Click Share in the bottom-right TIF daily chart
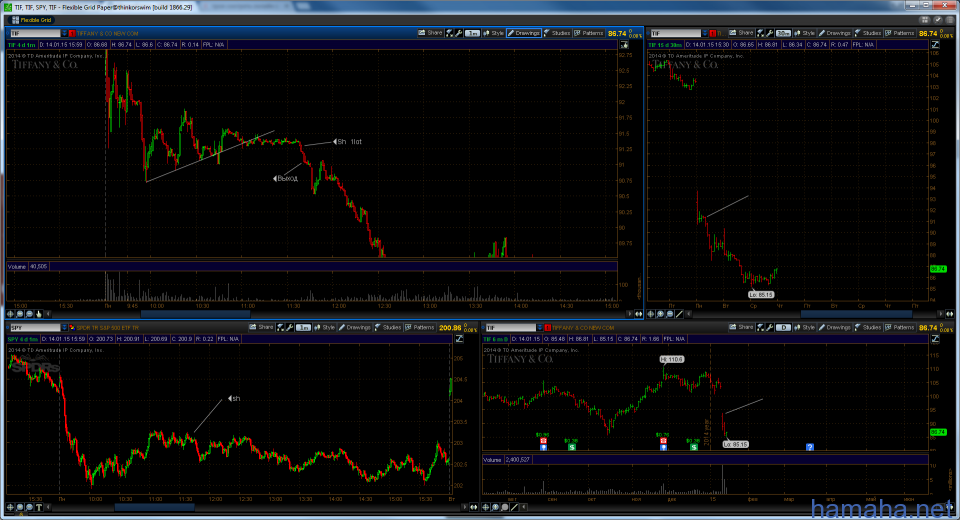 [741, 328]
